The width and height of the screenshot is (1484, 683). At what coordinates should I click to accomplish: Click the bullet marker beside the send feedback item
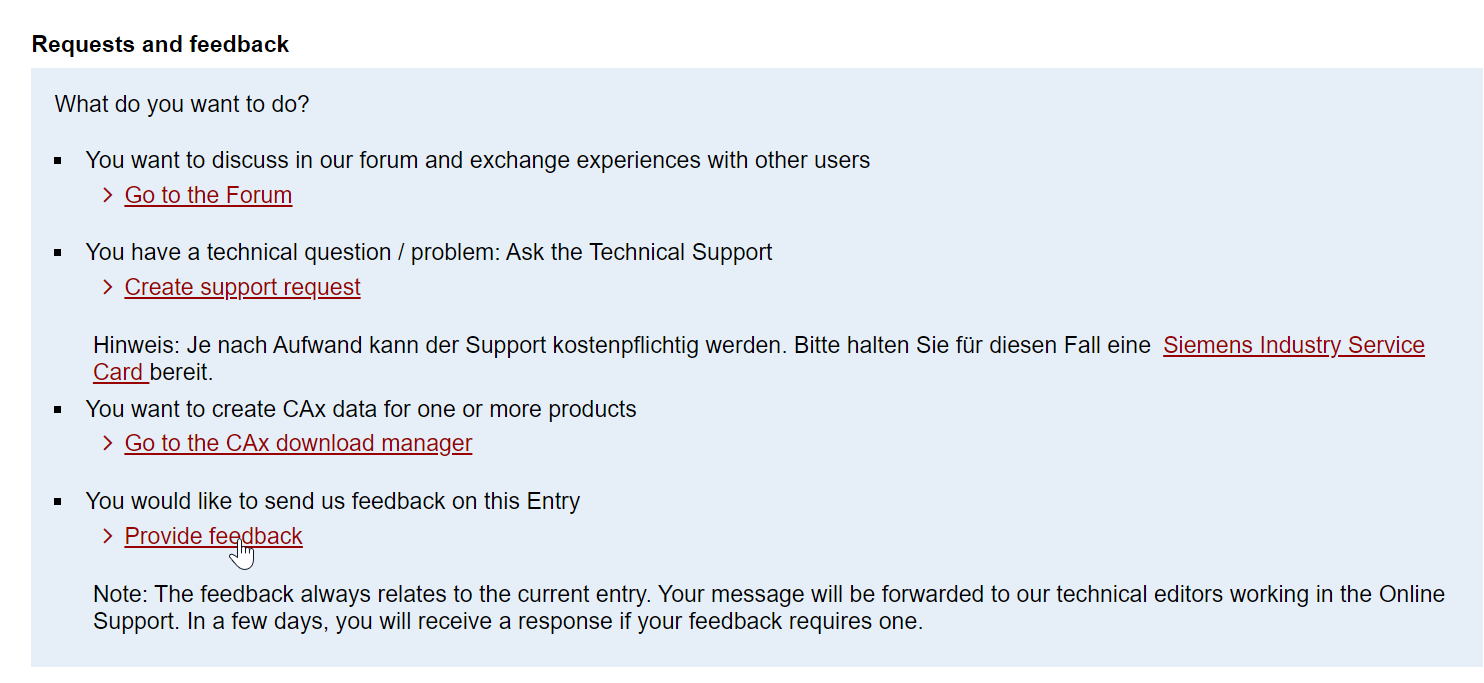[59, 502]
